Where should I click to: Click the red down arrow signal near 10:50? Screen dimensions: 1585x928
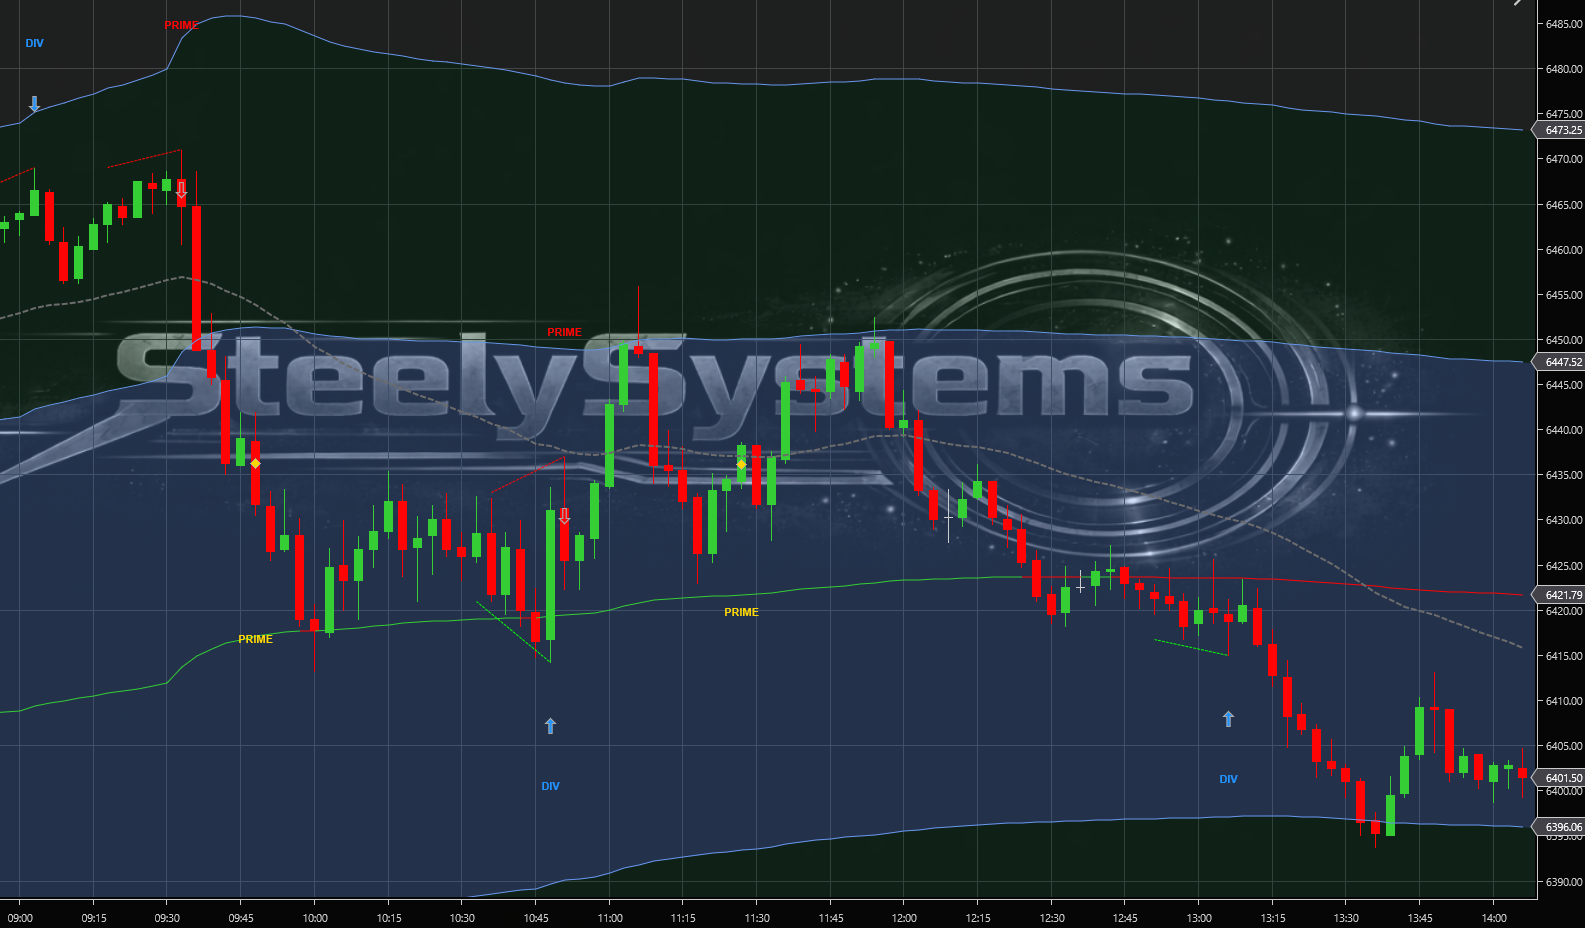[564, 516]
